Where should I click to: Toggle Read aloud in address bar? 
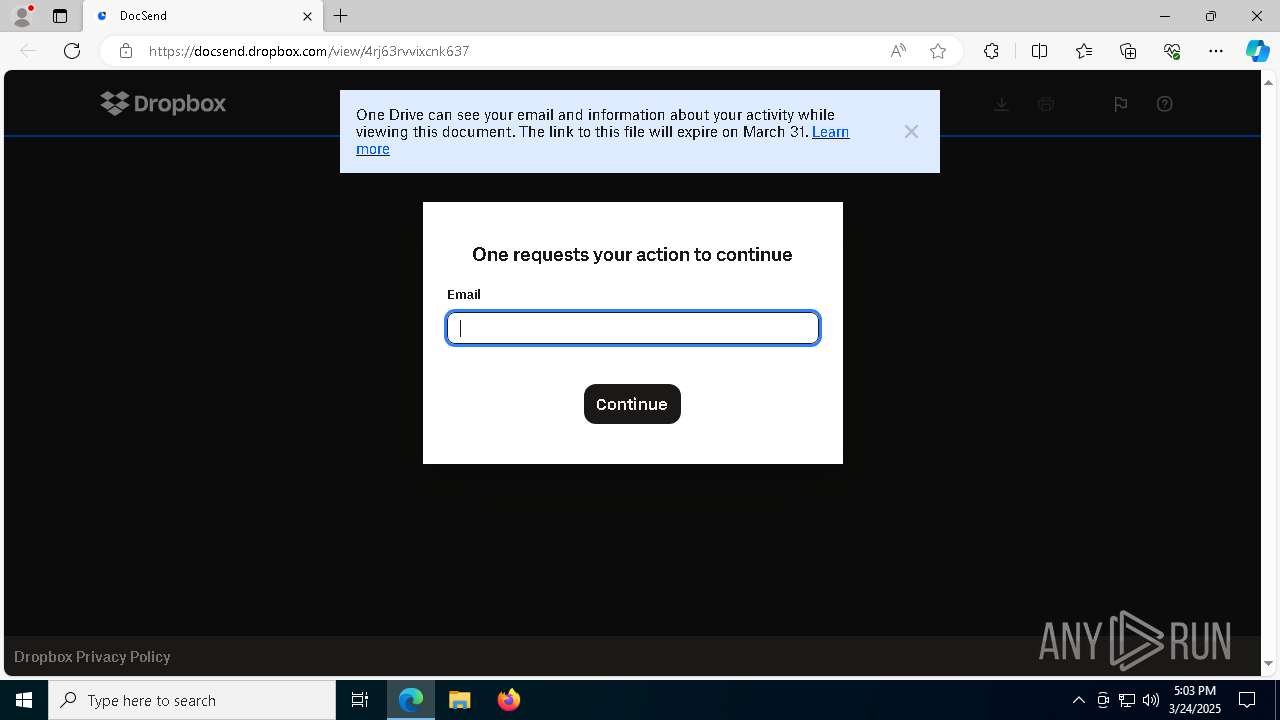tap(898, 51)
